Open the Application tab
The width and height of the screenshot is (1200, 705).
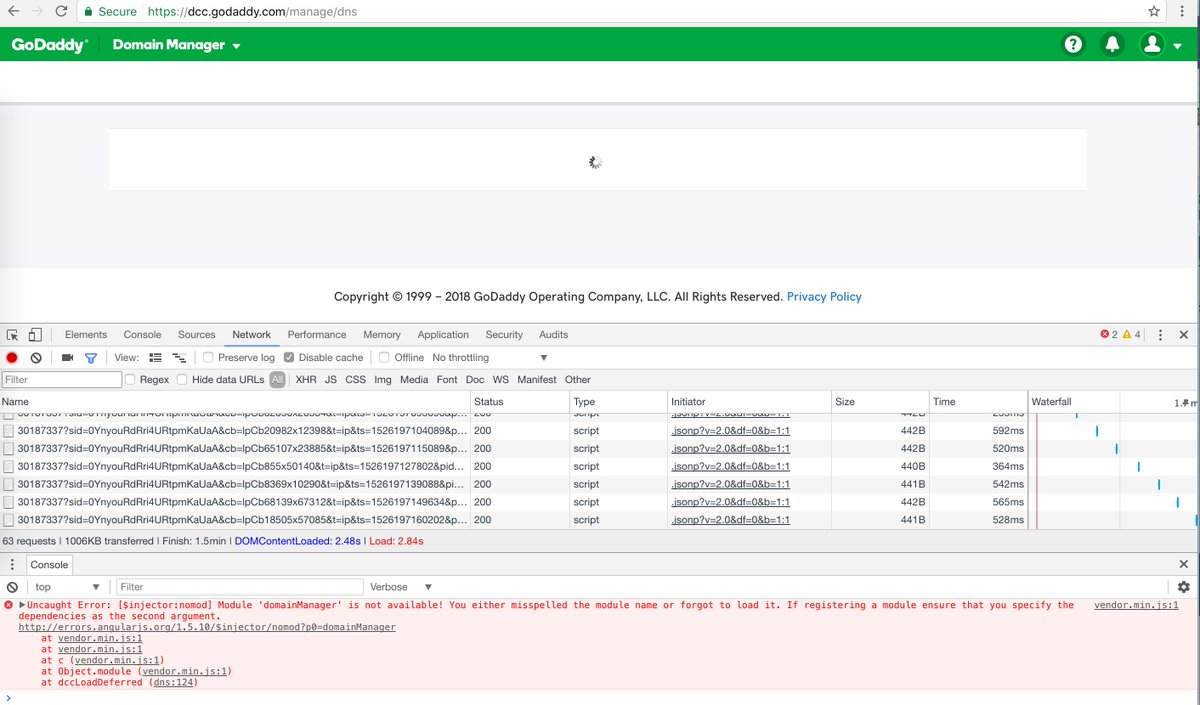(x=443, y=335)
